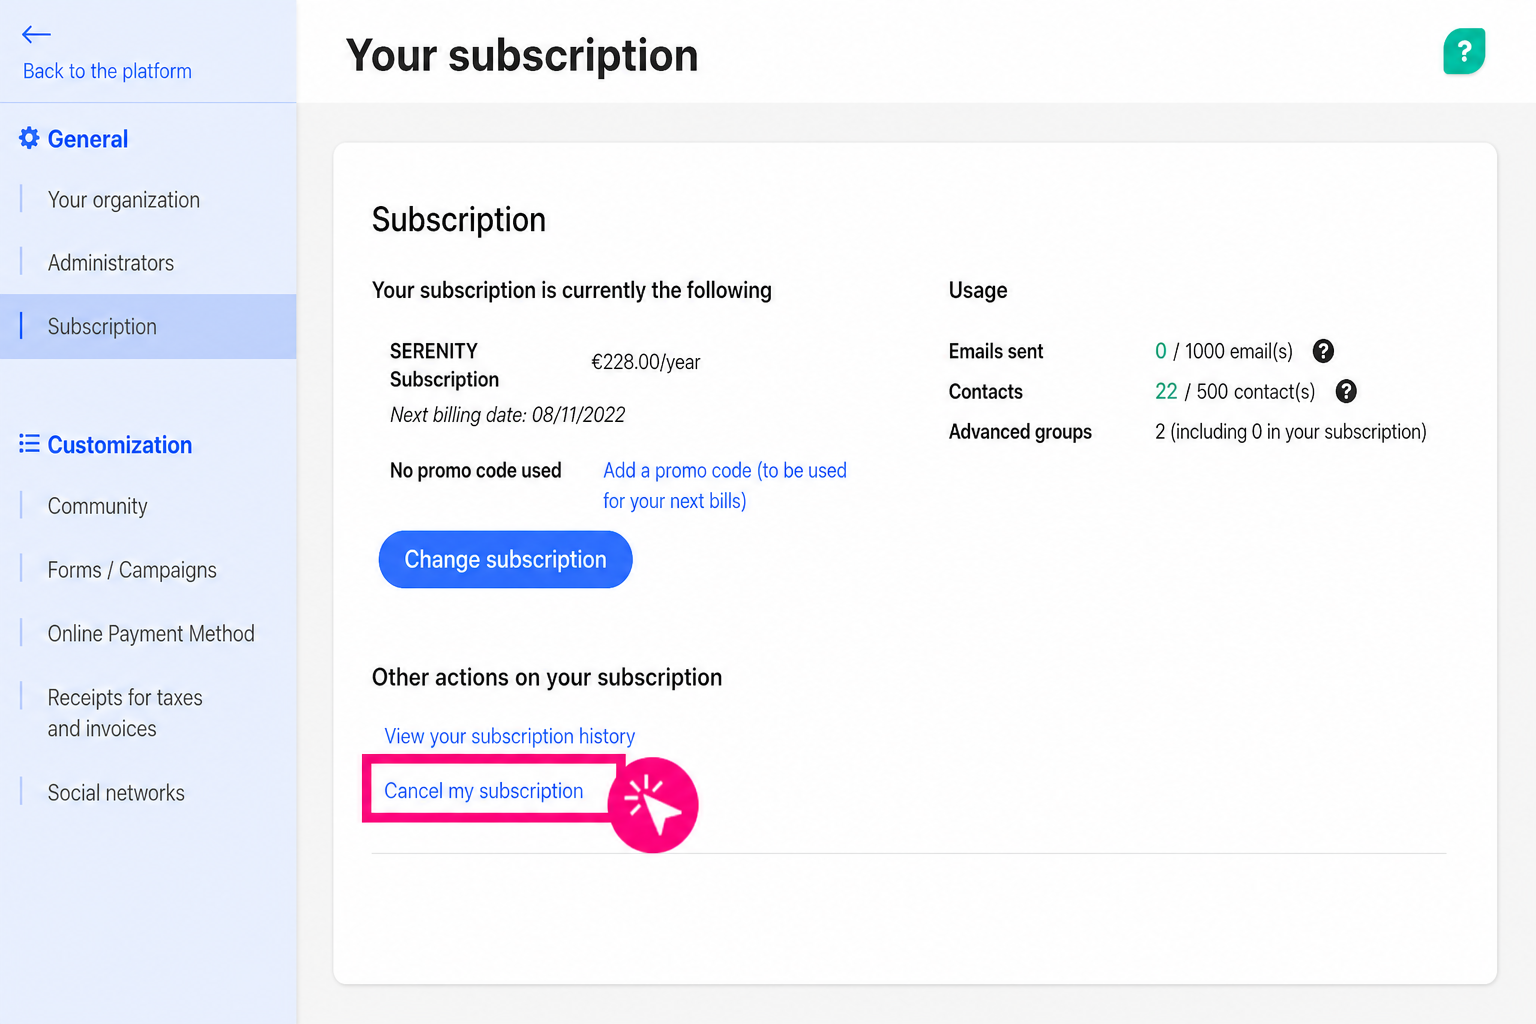Open Social networks settings
This screenshot has width=1536, height=1024.
coord(116,793)
